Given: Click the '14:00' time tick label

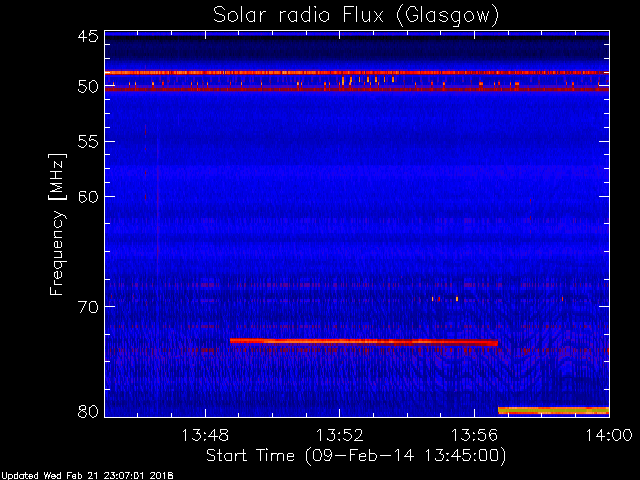Looking at the screenshot, I should 609,436.
